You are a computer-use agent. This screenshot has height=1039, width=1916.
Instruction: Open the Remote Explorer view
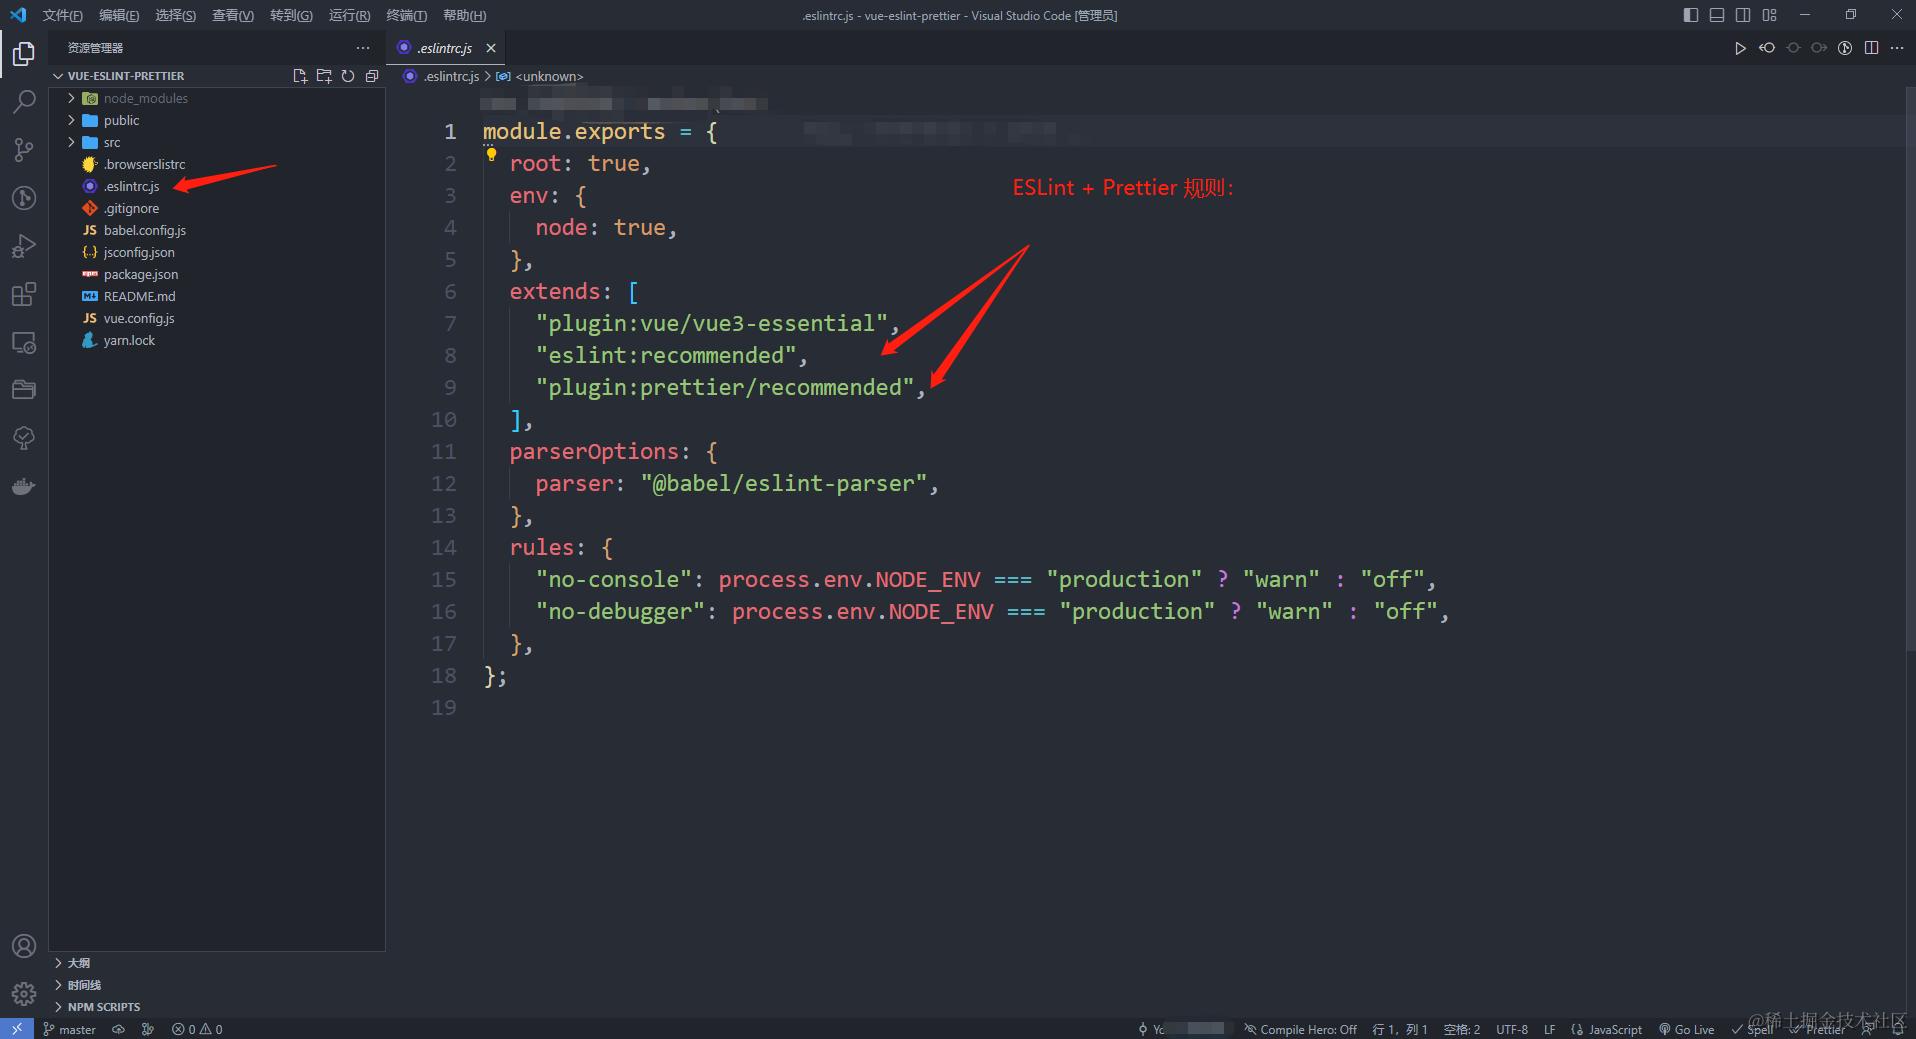coord(24,342)
